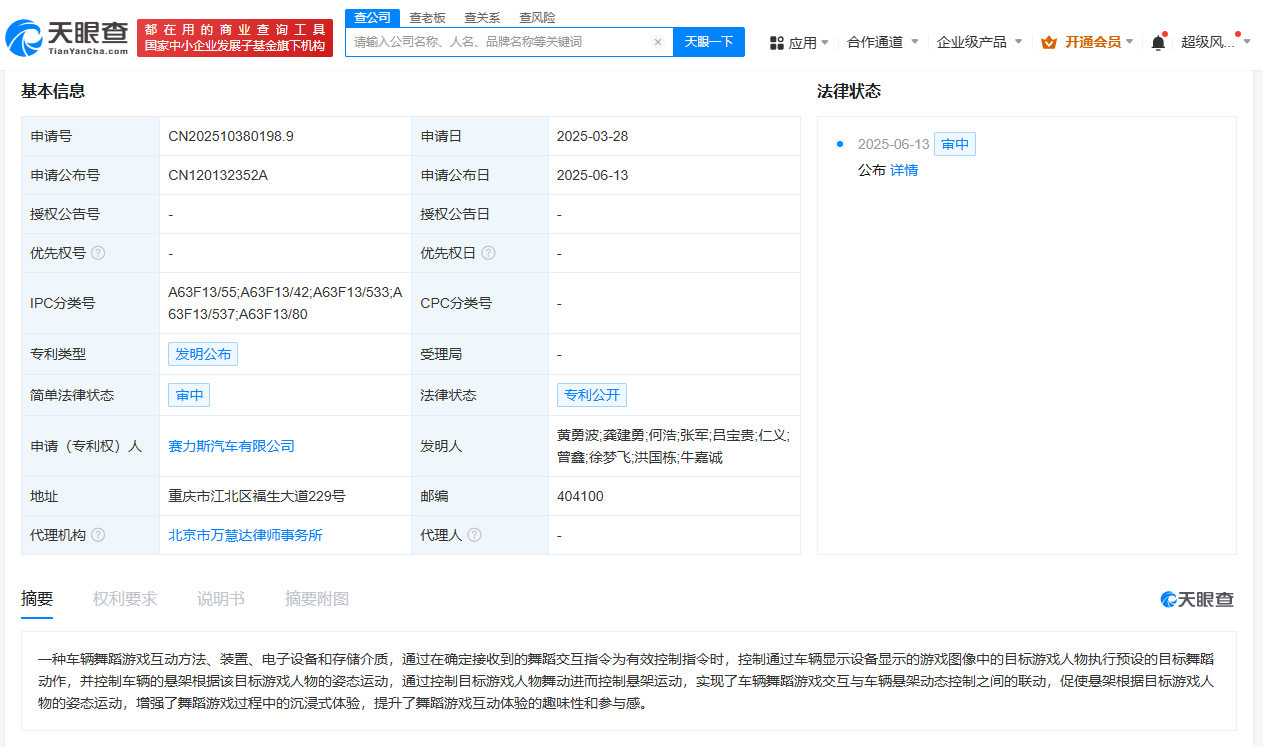Viewport: 1263px width, 747px height.
Task: Click the 应用 grid icon
Action: [776, 42]
